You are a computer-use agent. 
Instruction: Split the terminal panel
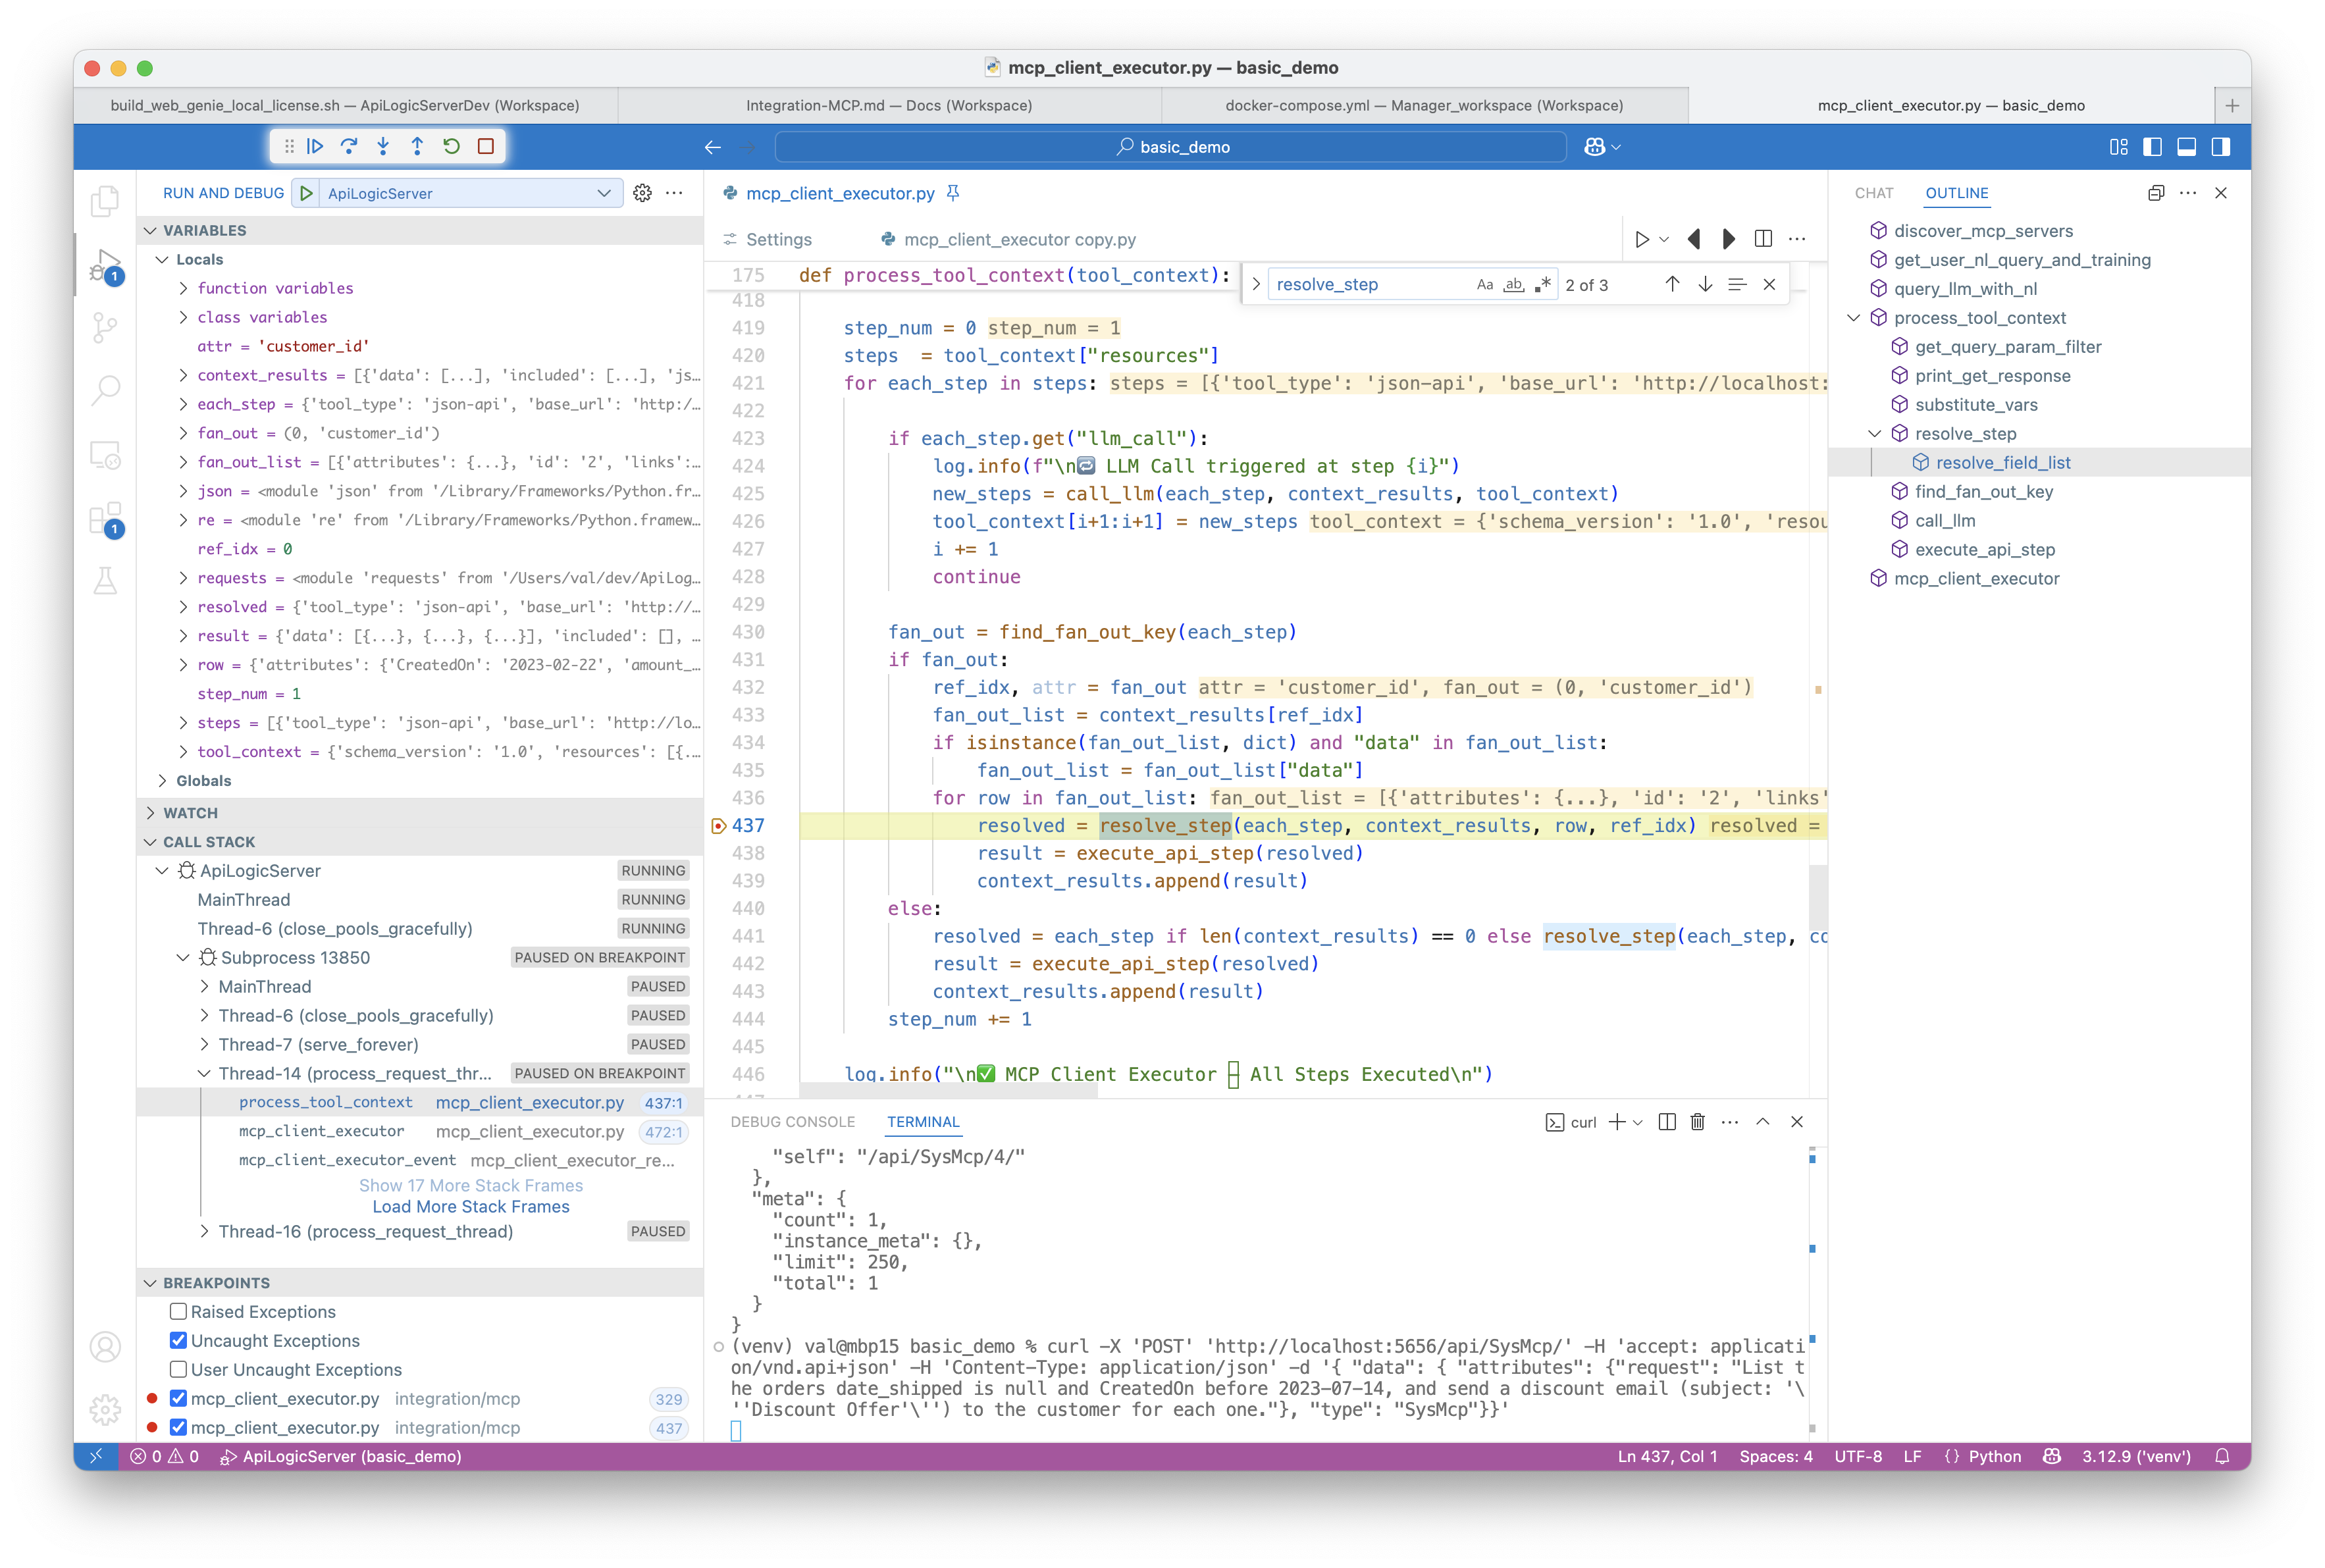tap(1666, 1122)
